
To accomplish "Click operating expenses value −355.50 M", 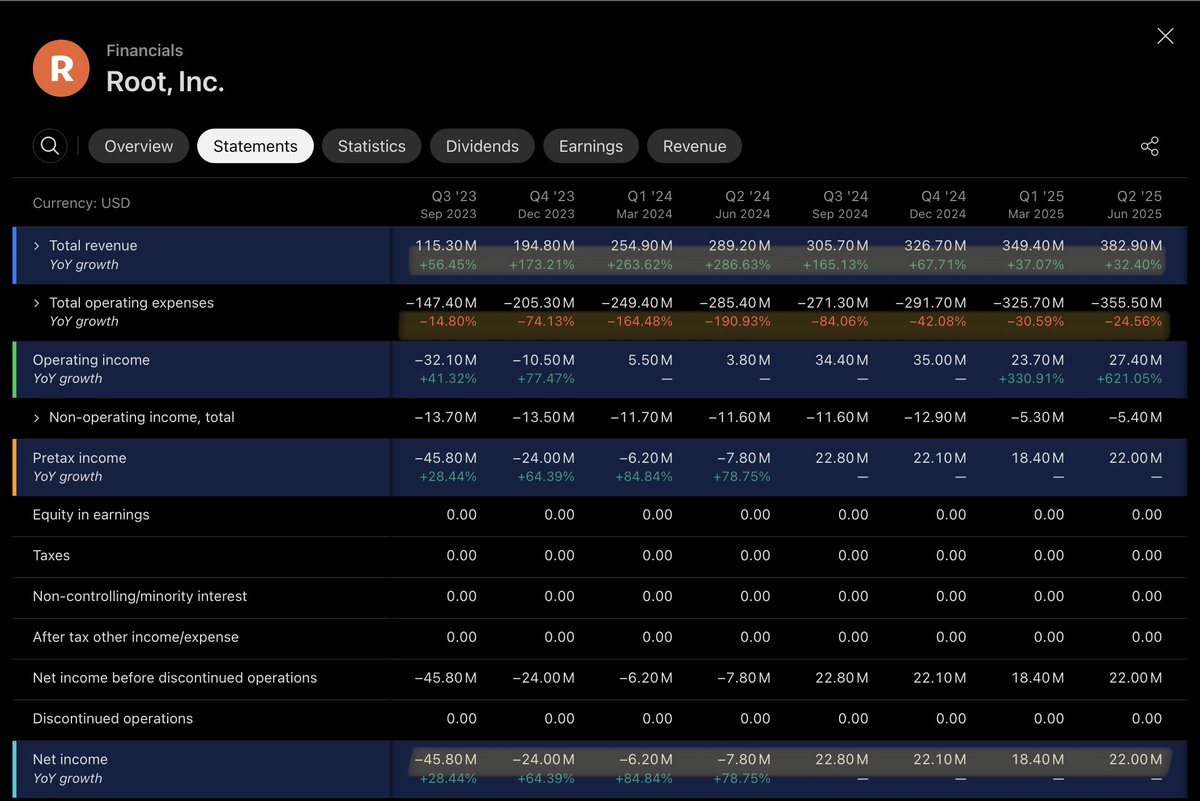I will click(1126, 303).
